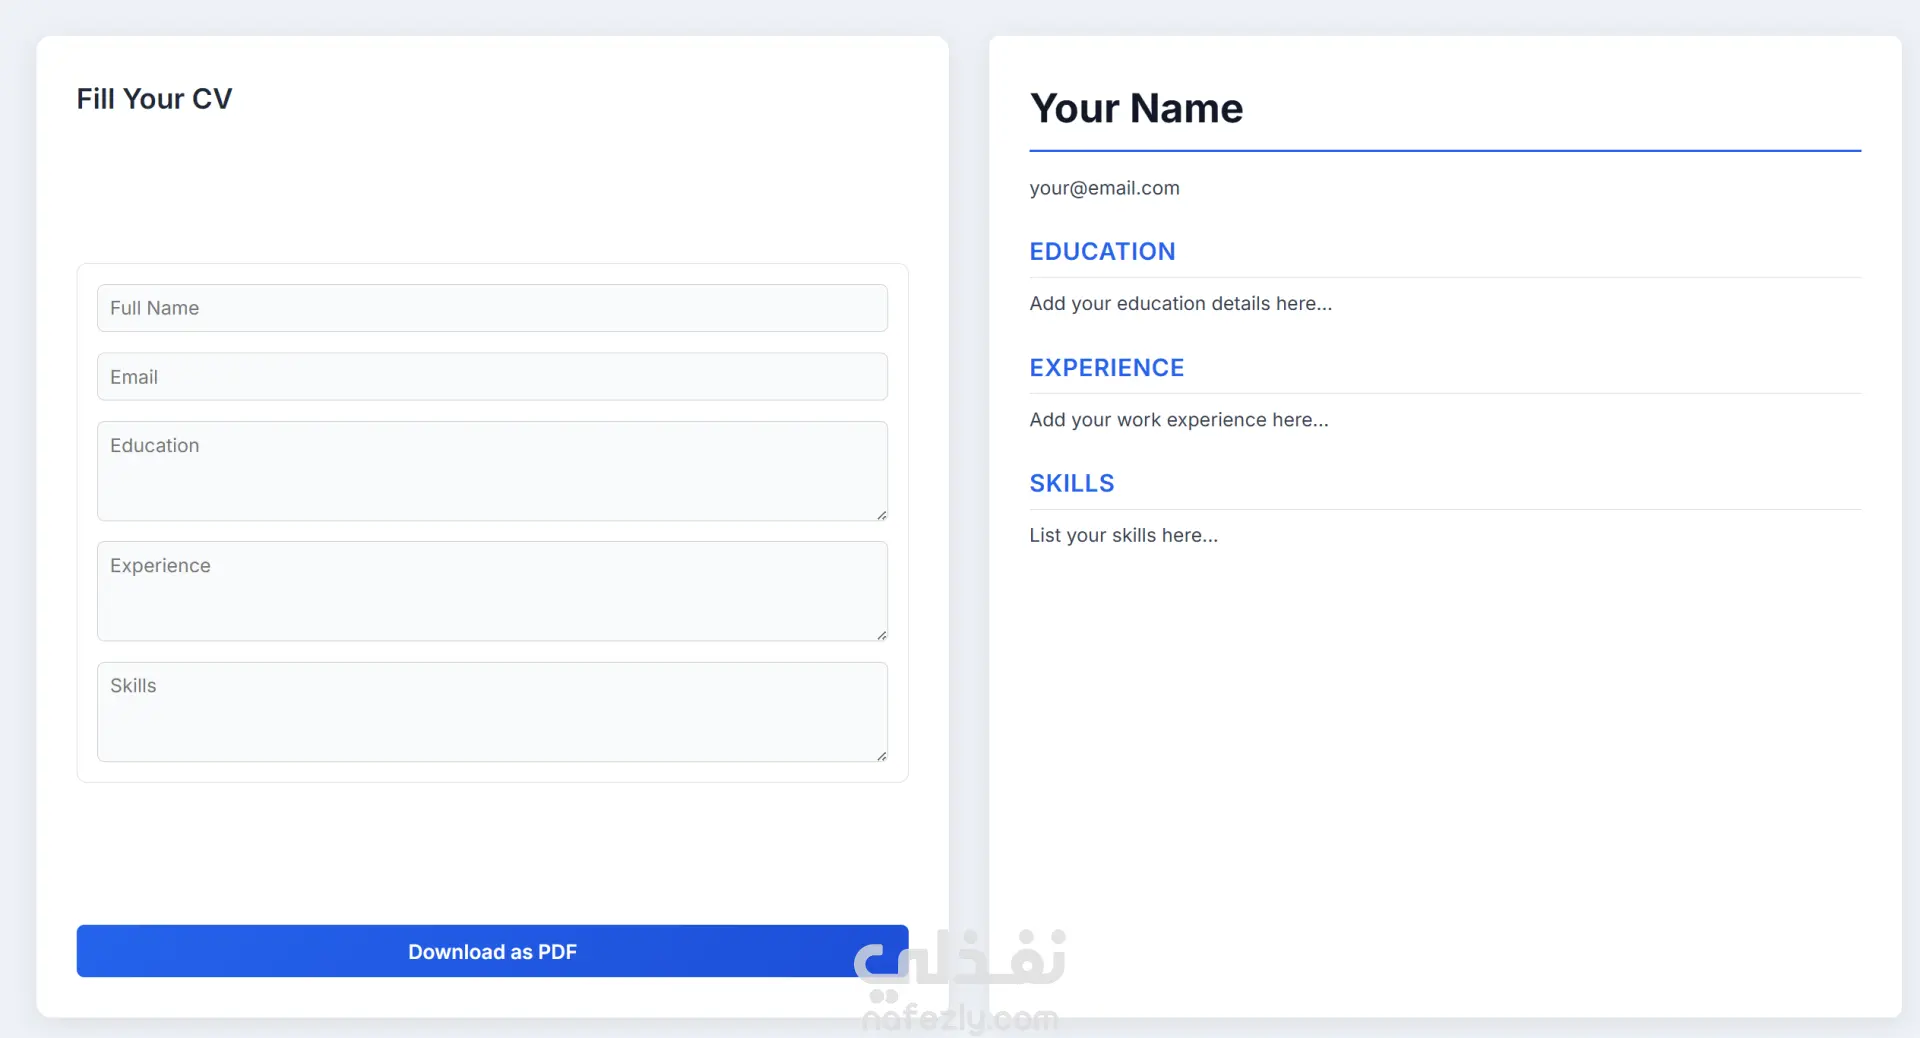Click "Add your education details here..." text
The image size is (1920, 1038).
[x=1180, y=304]
